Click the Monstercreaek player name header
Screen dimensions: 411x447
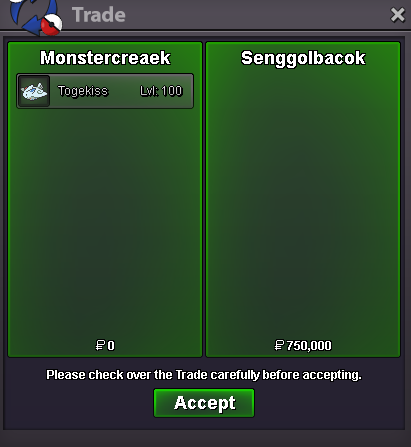[105, 58]
